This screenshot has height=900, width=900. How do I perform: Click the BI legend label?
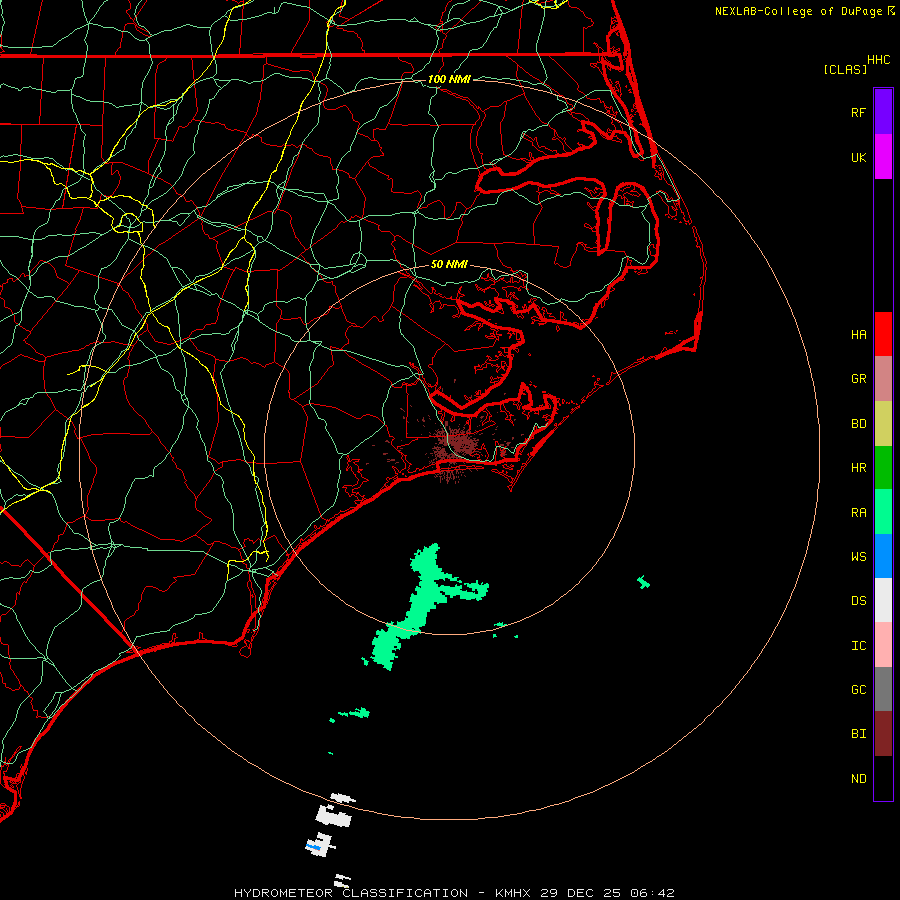tap(858, 734)
